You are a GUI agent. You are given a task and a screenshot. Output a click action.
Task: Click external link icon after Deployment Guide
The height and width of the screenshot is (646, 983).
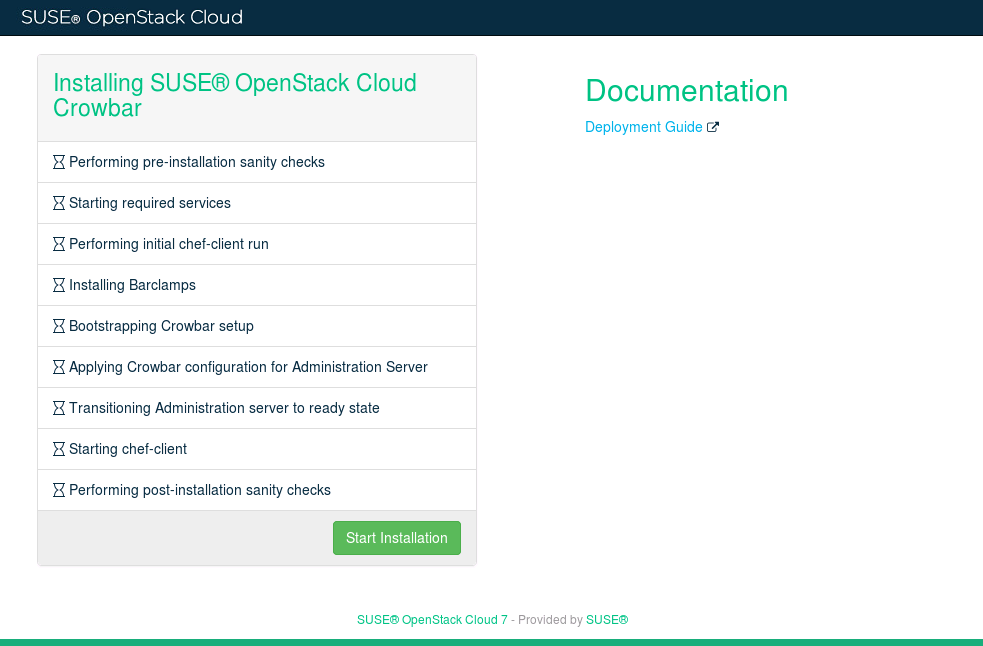coord(713,127)
